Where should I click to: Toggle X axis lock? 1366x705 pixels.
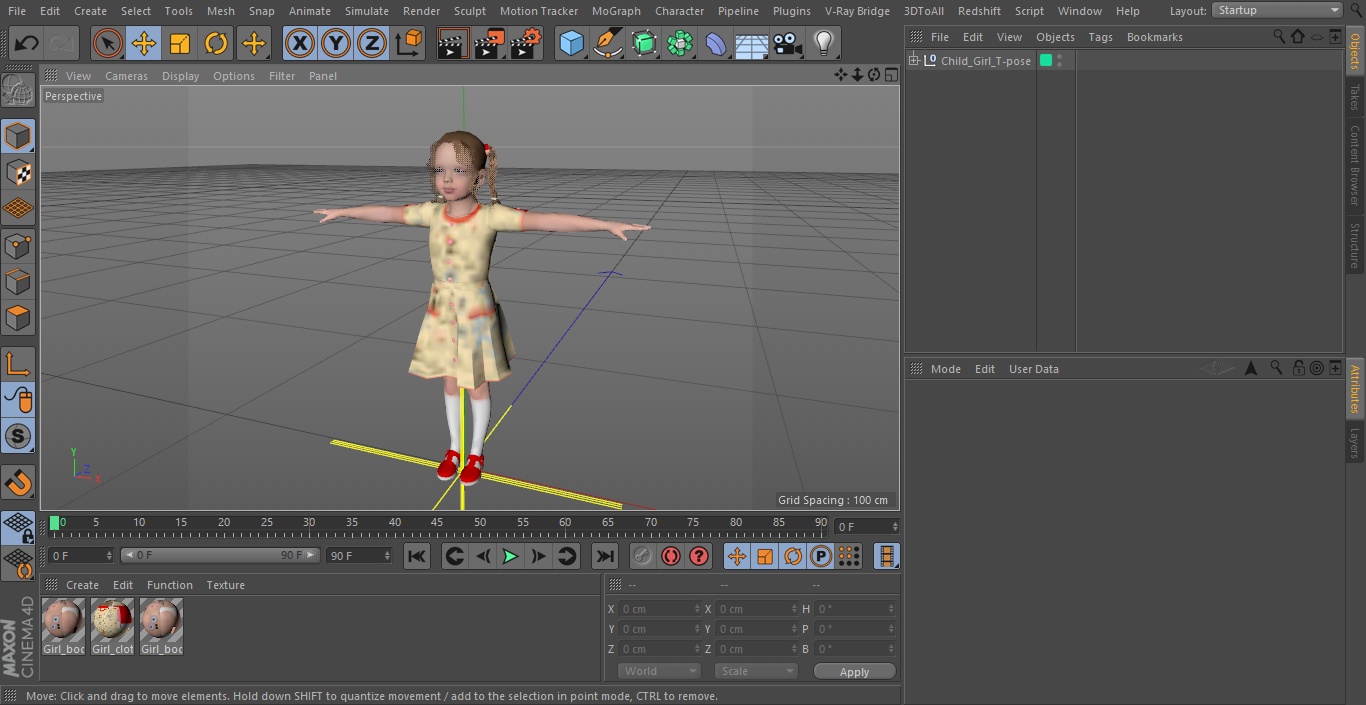point(300,43)
